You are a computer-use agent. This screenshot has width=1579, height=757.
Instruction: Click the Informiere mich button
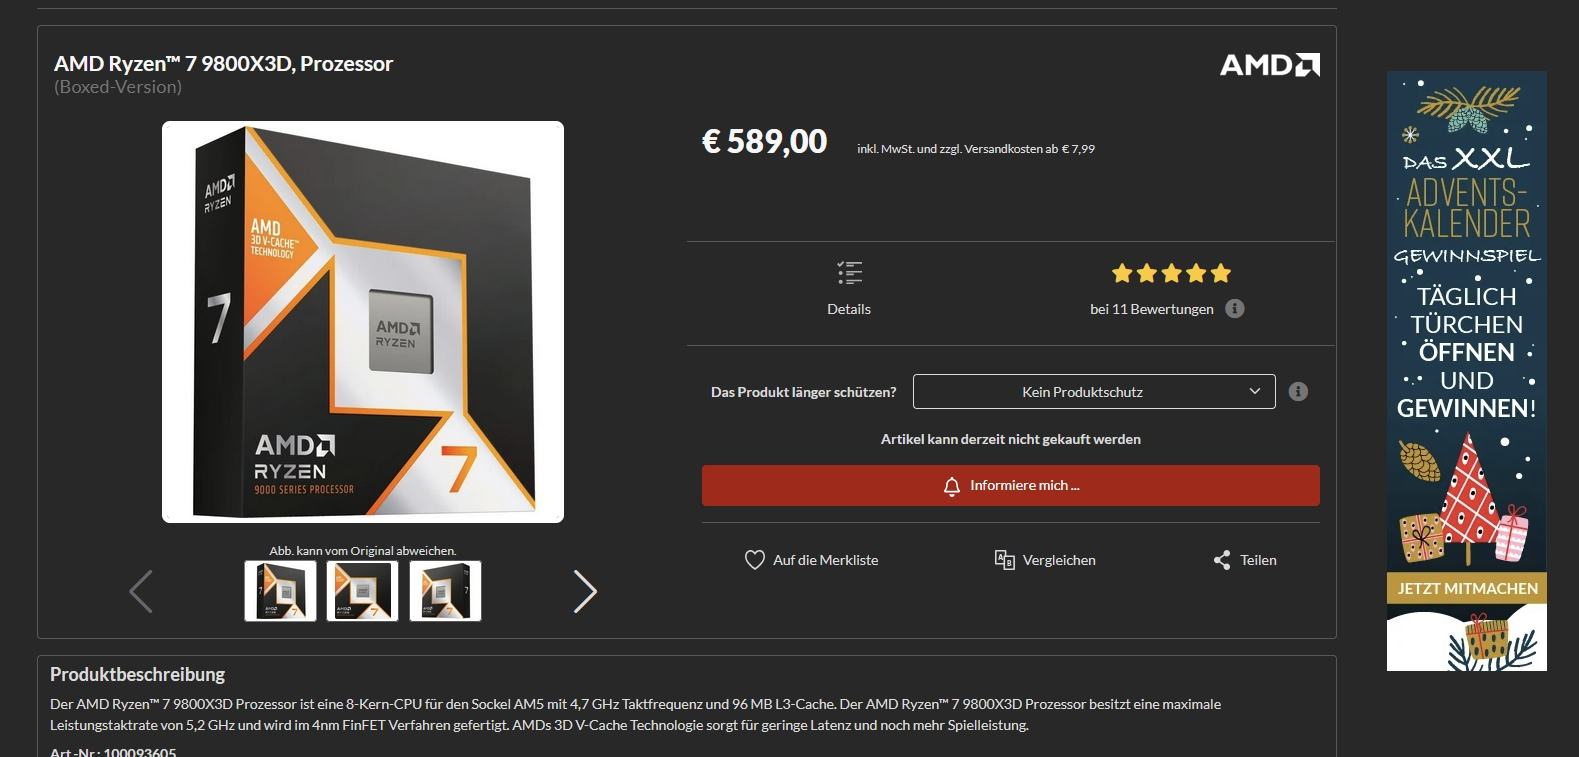tap(1011, 485)
